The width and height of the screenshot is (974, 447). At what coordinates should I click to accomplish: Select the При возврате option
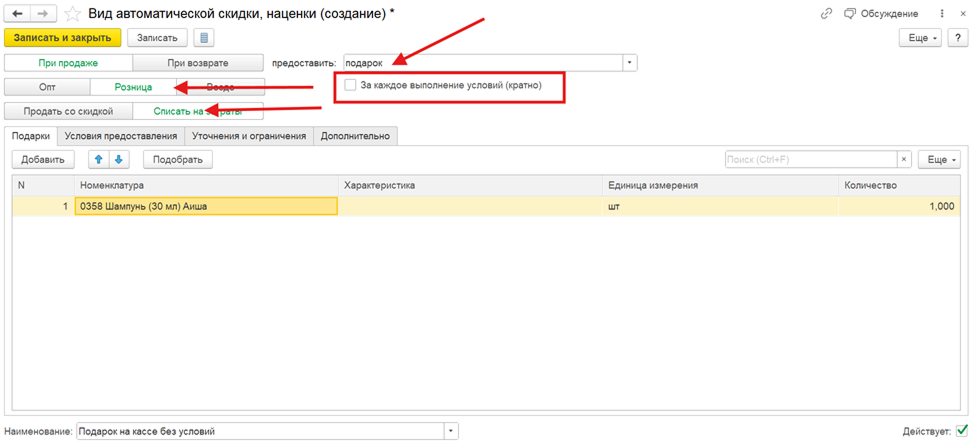coord(198,63)
